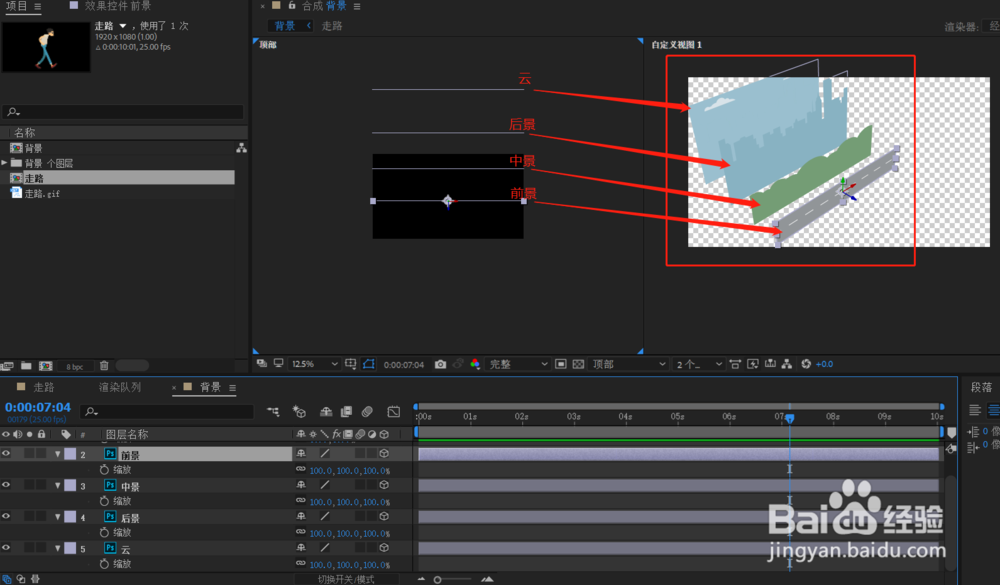Collapse the 云 layer properties

click(57, 548)
